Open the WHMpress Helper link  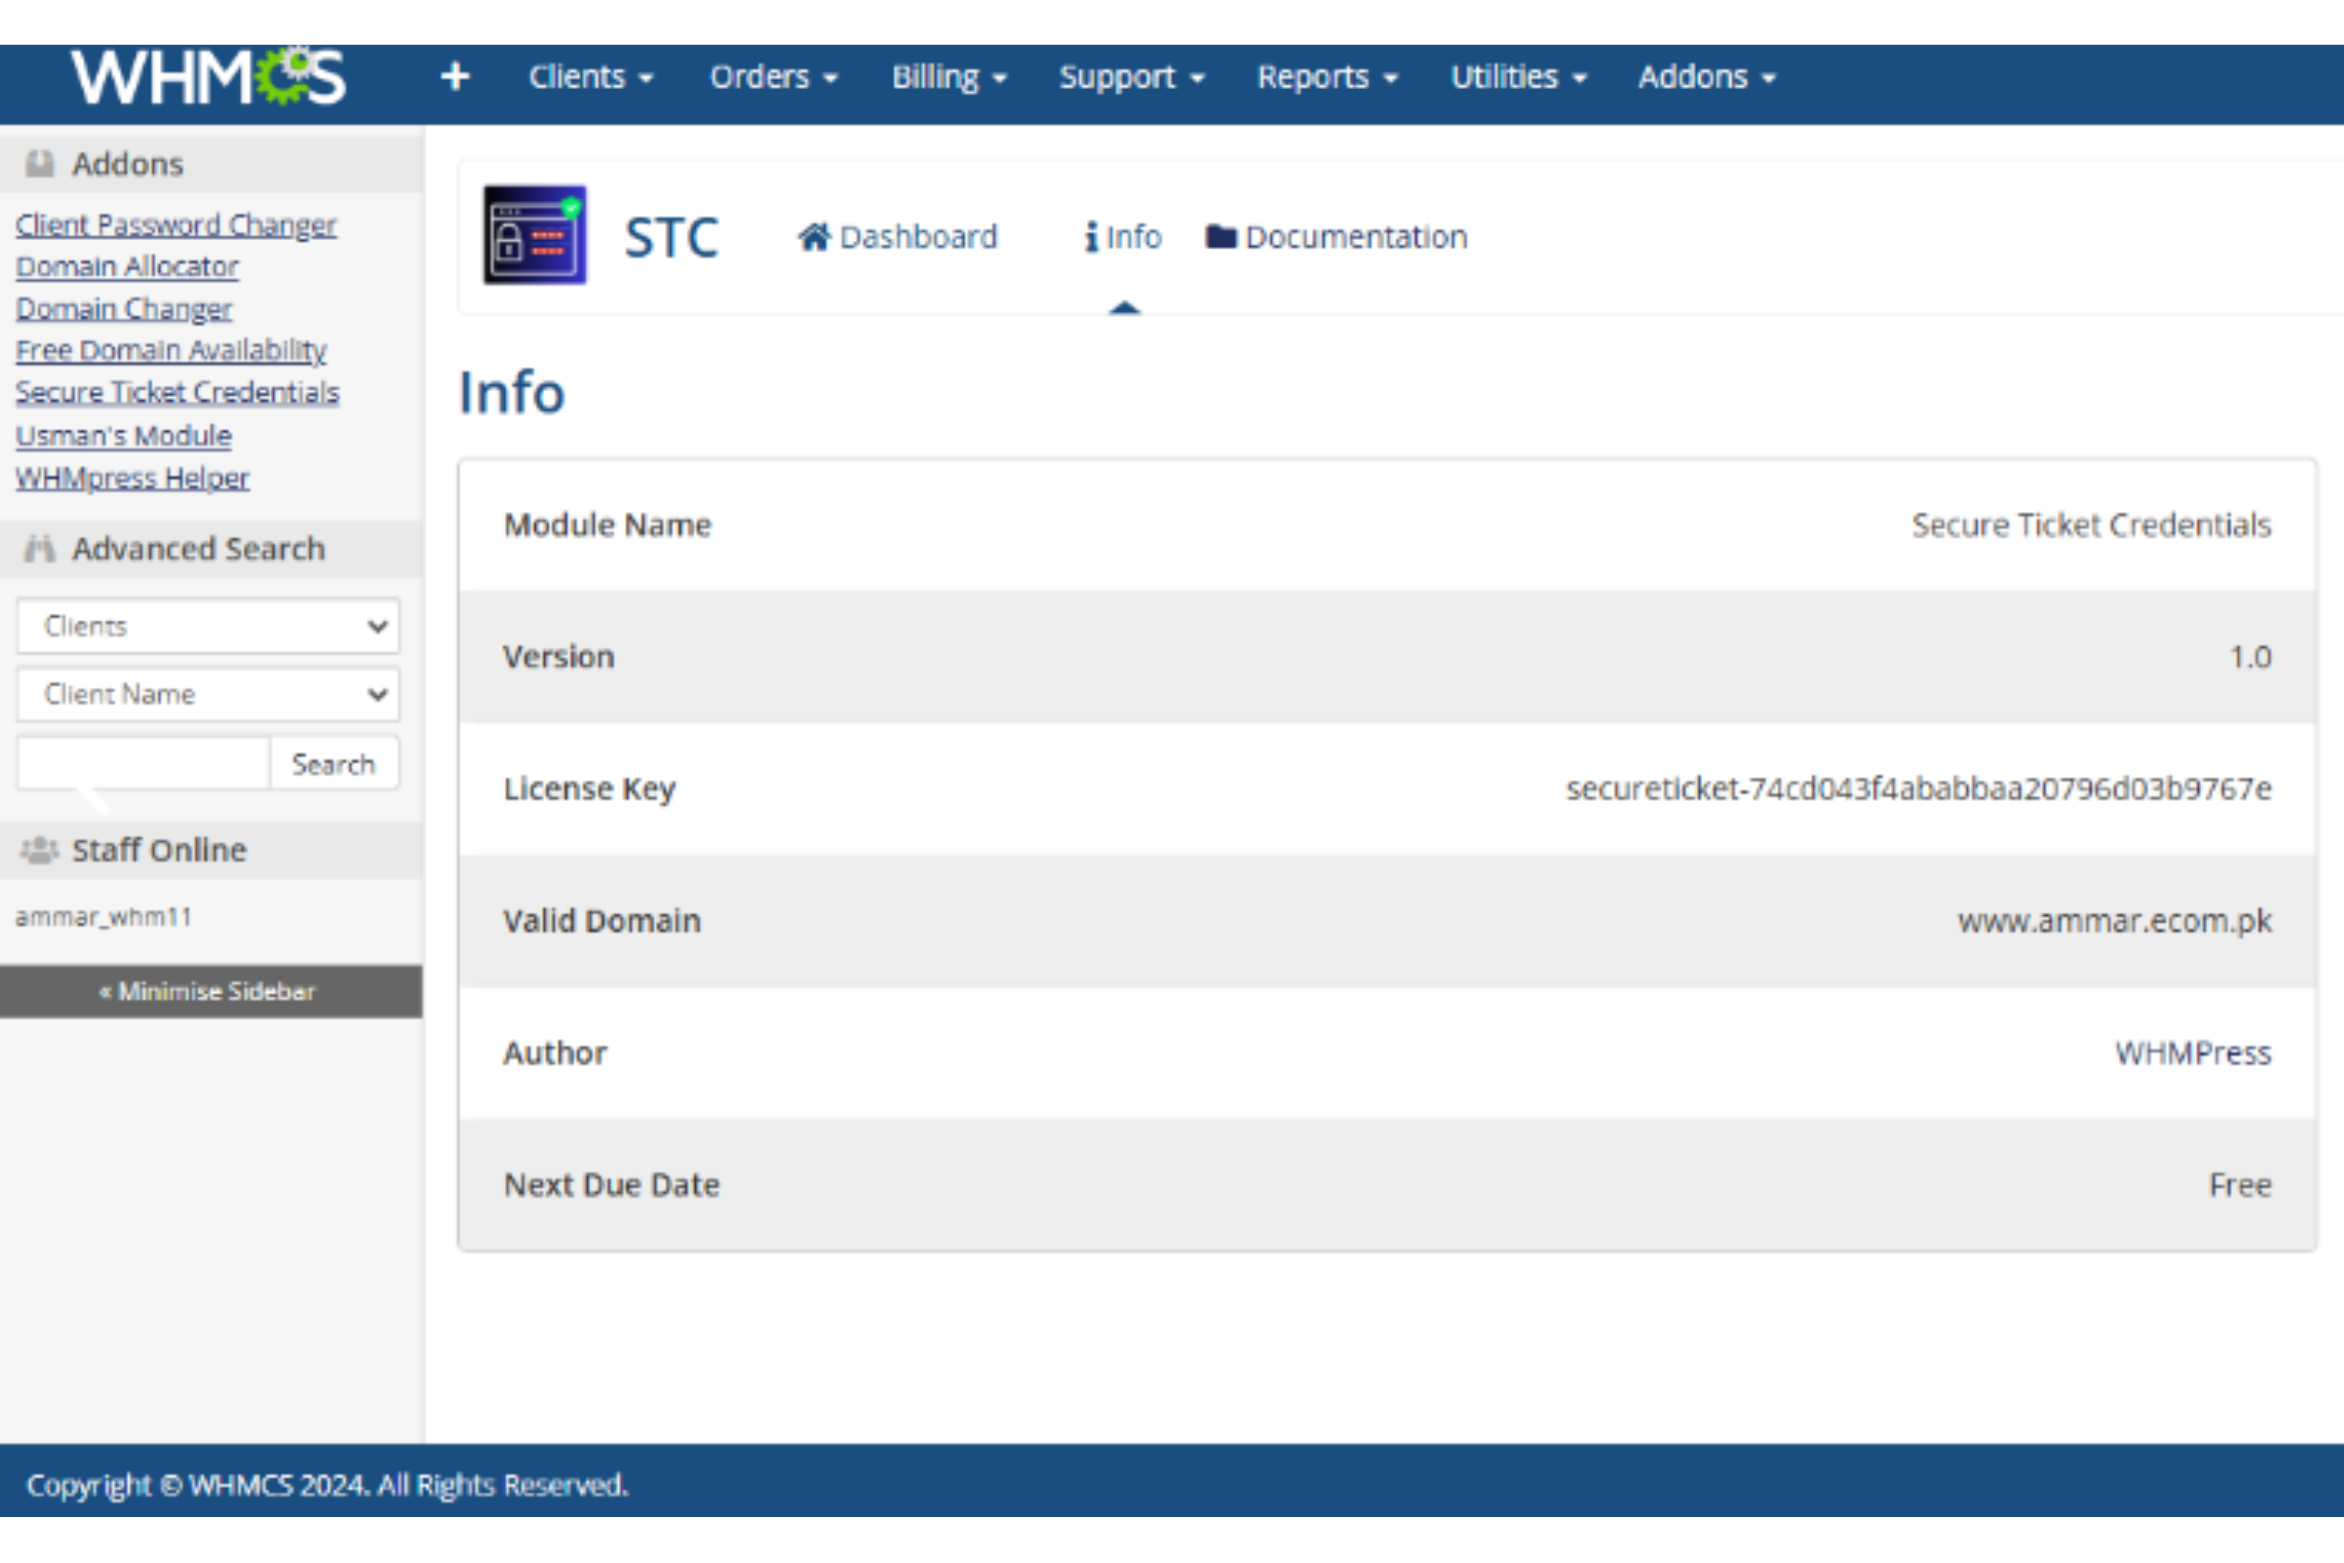click(x=132, y=478)
